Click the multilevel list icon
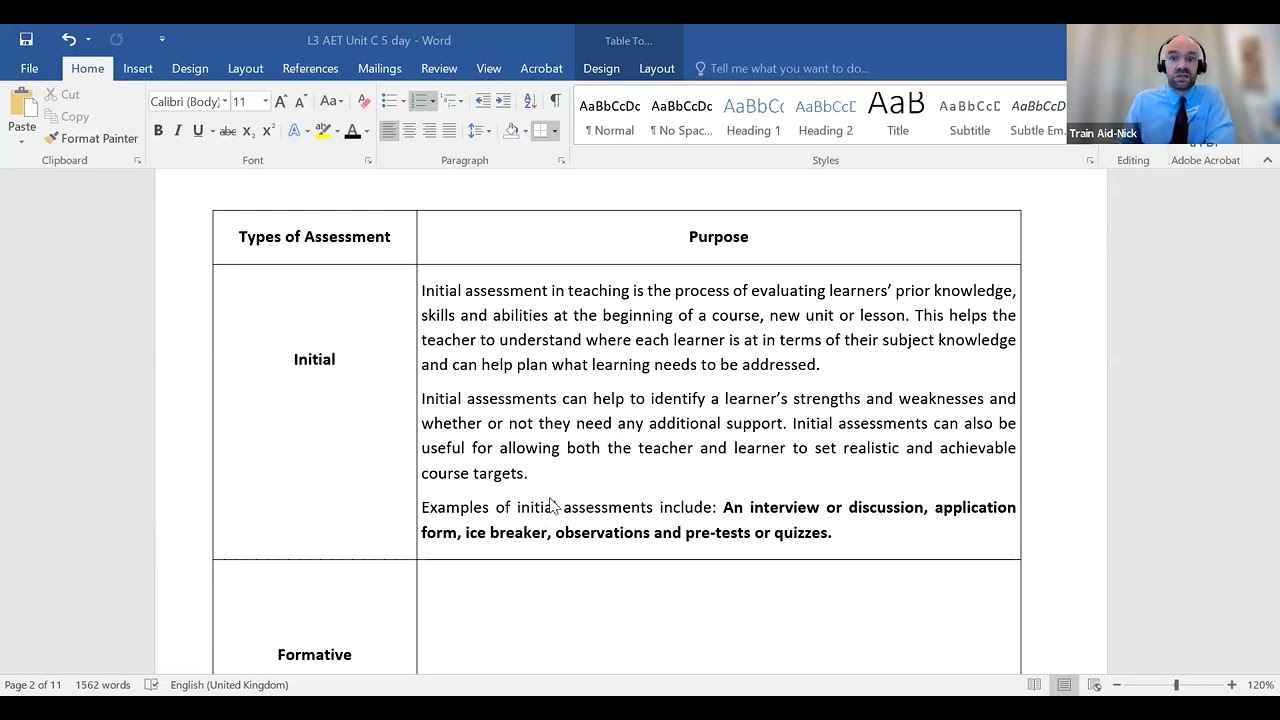Image resolution: width=1280 pixels, height=720 pixels. click(x=449, y=101)
